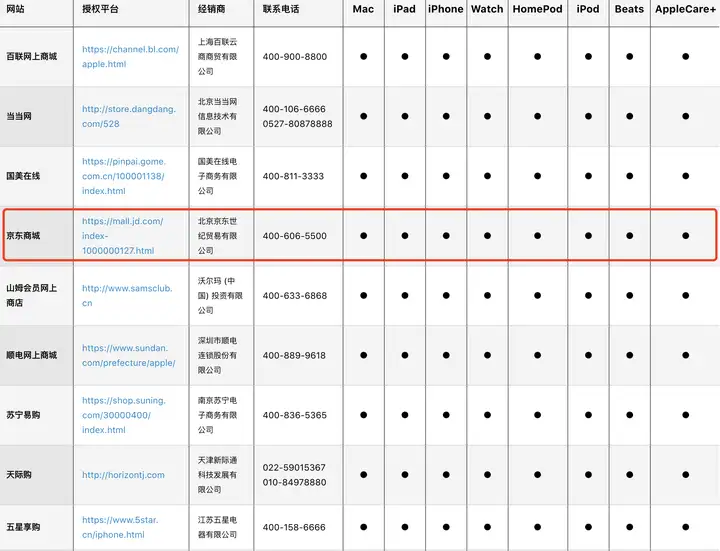Open the shop.suning.com link
Image resolution: width=720 pixels, height=551 pixels.
pyautogui.click(x=124, y=415)
